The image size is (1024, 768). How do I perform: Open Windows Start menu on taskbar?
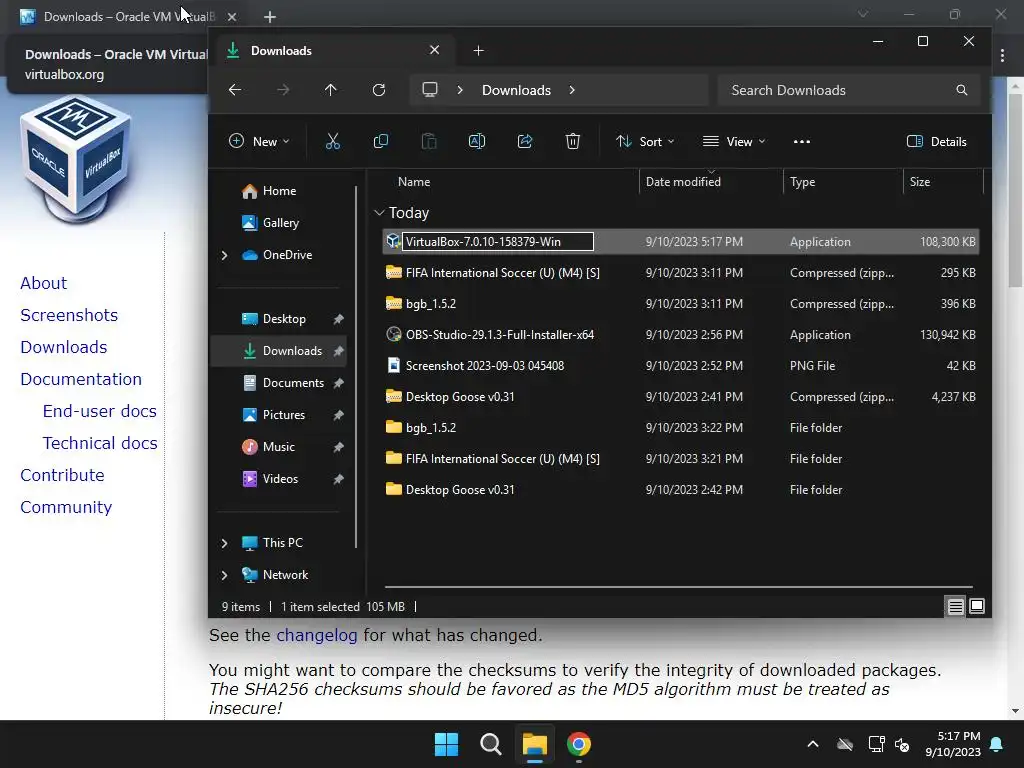(447, 744)
